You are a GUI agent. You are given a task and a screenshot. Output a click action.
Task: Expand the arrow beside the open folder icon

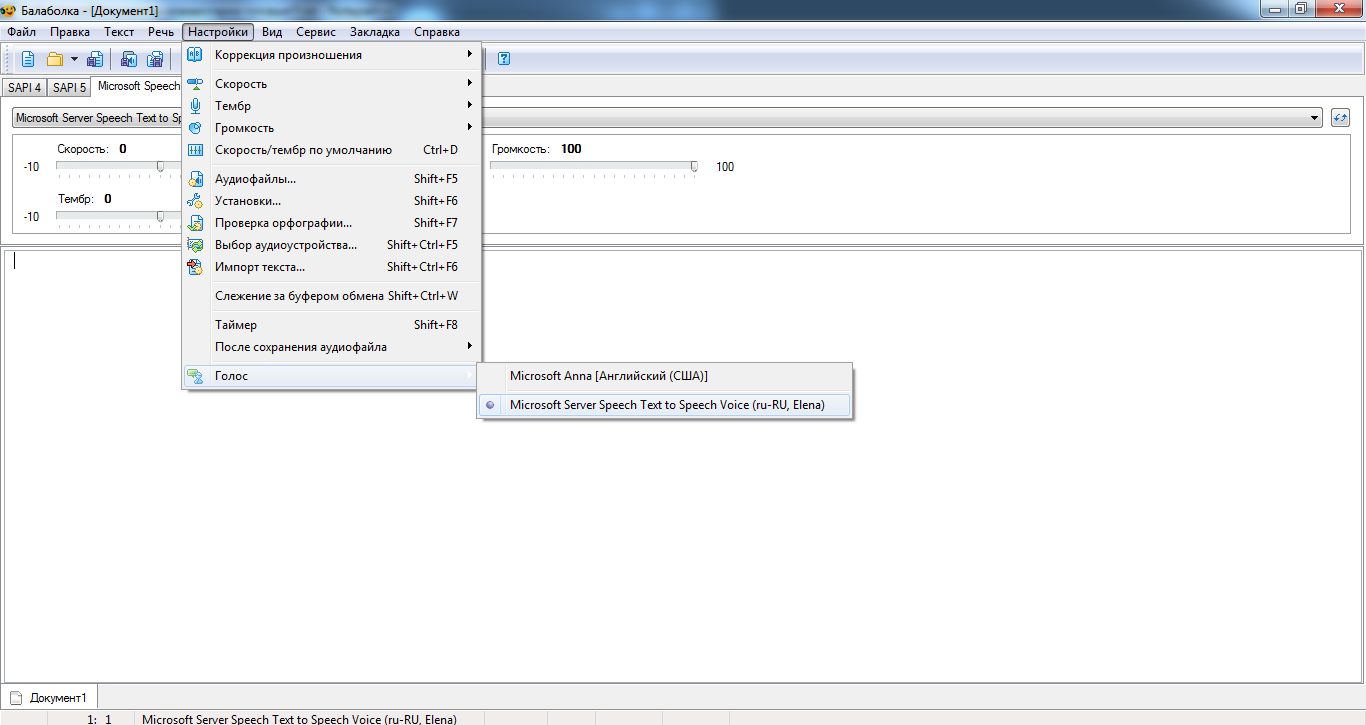click(74, 58)
